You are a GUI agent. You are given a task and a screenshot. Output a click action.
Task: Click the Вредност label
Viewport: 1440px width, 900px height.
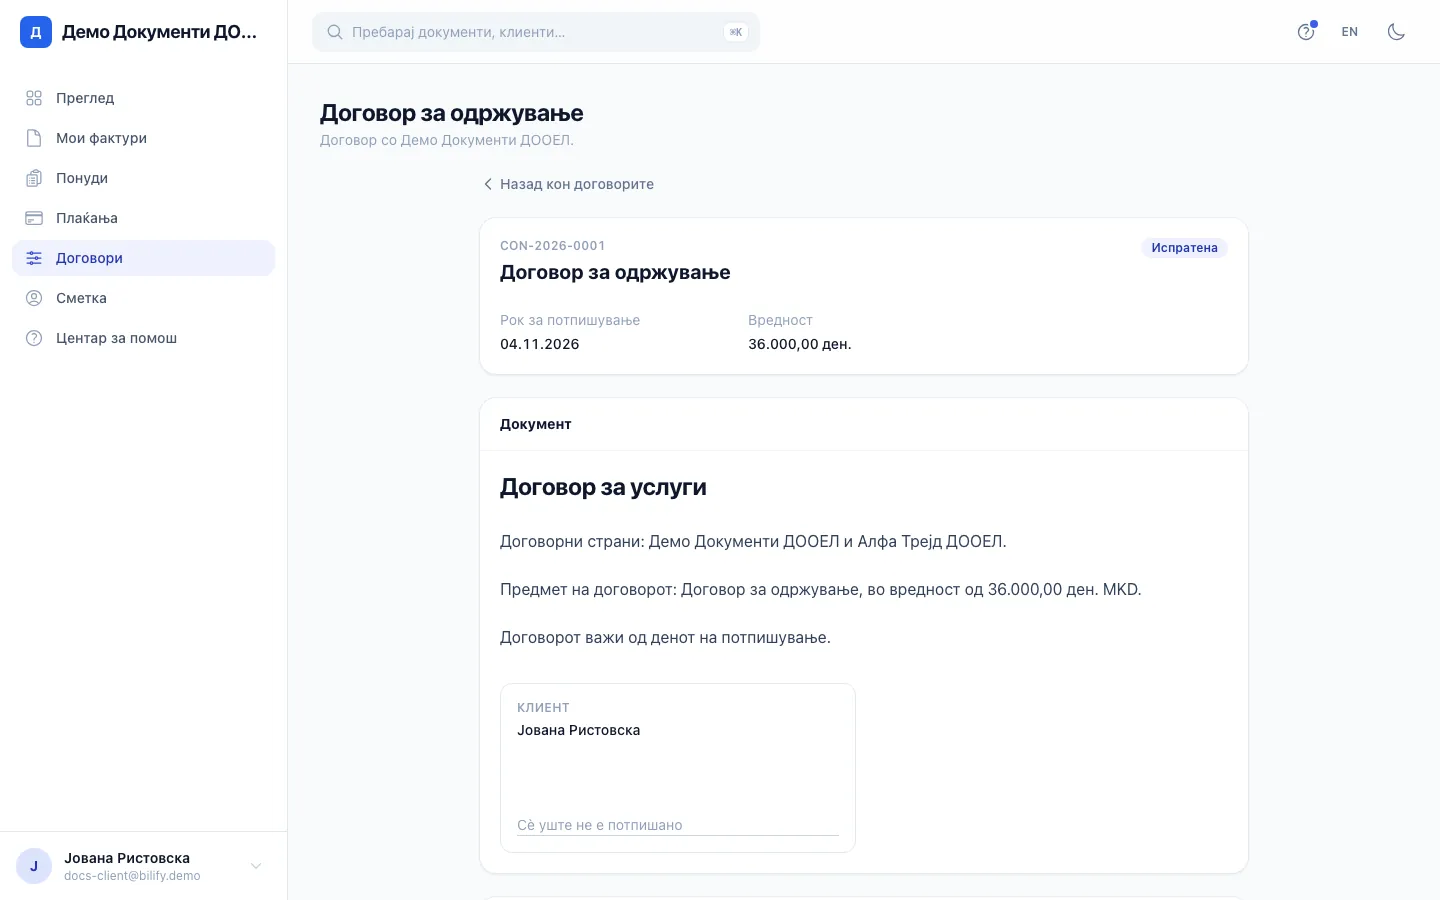780,320
